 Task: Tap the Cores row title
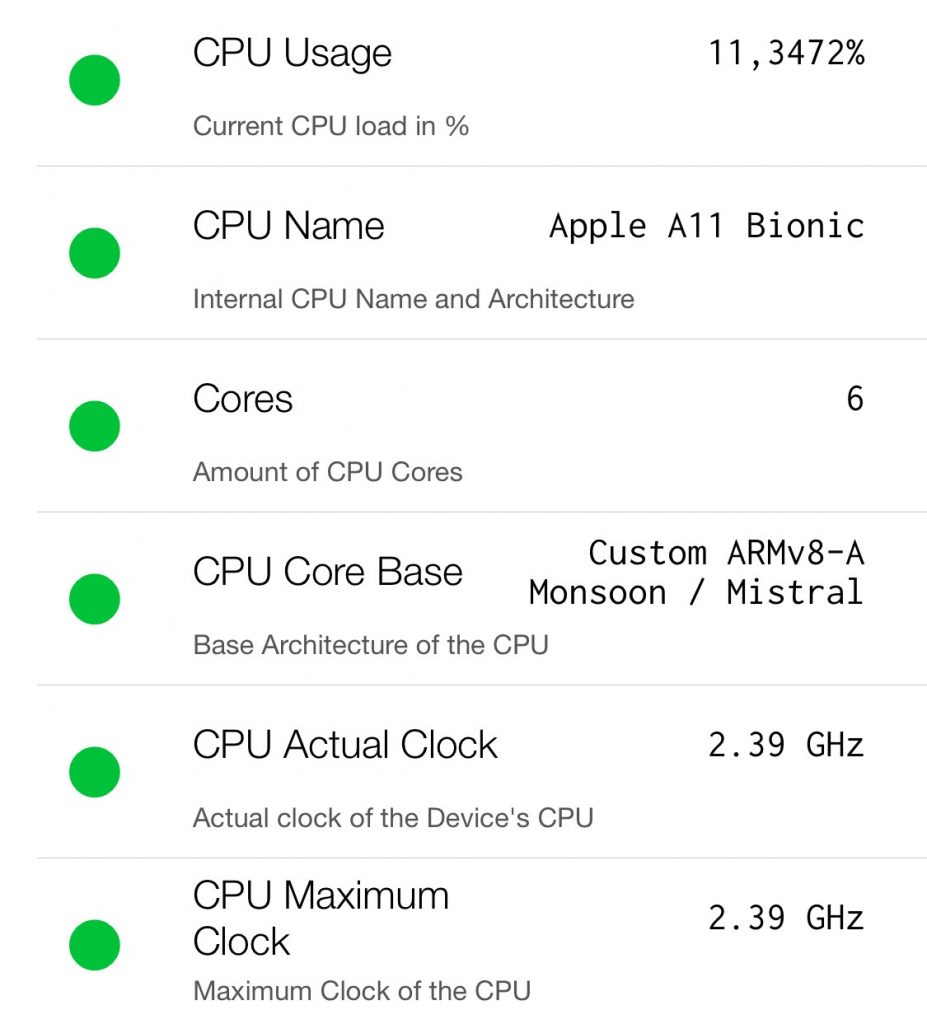point(243,399)
